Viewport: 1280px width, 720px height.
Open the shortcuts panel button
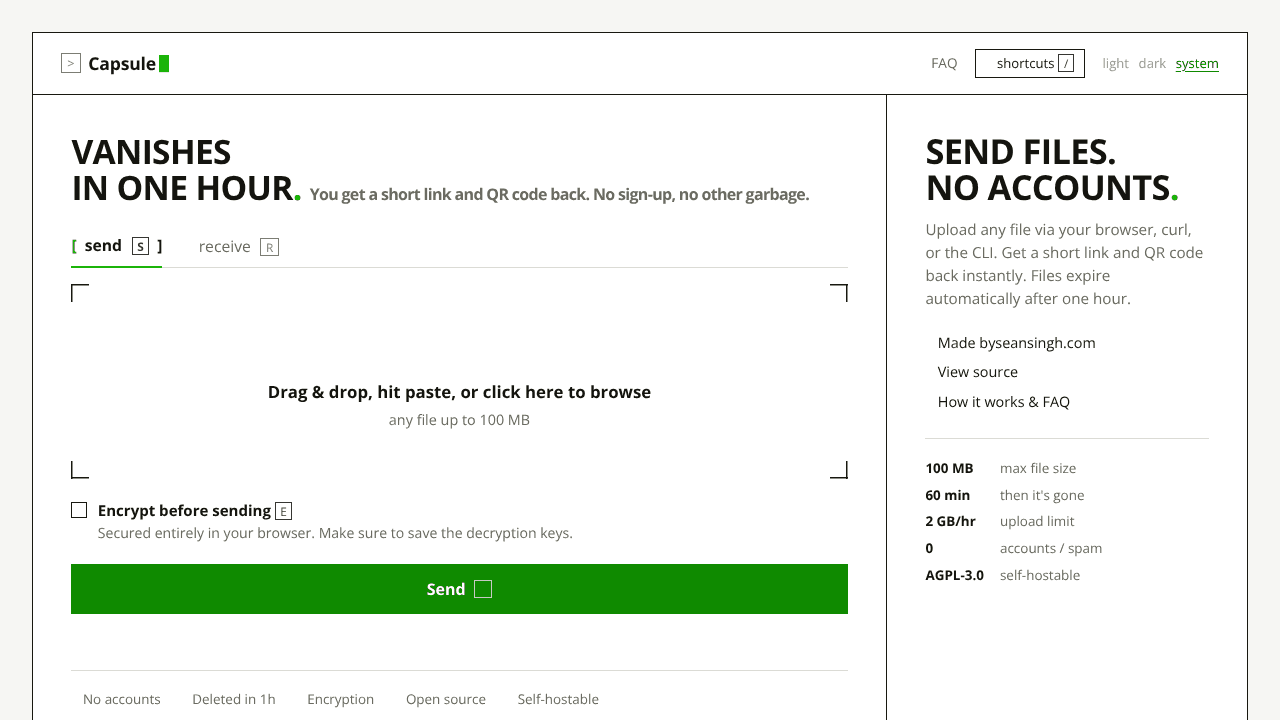tap(1030, 63)
